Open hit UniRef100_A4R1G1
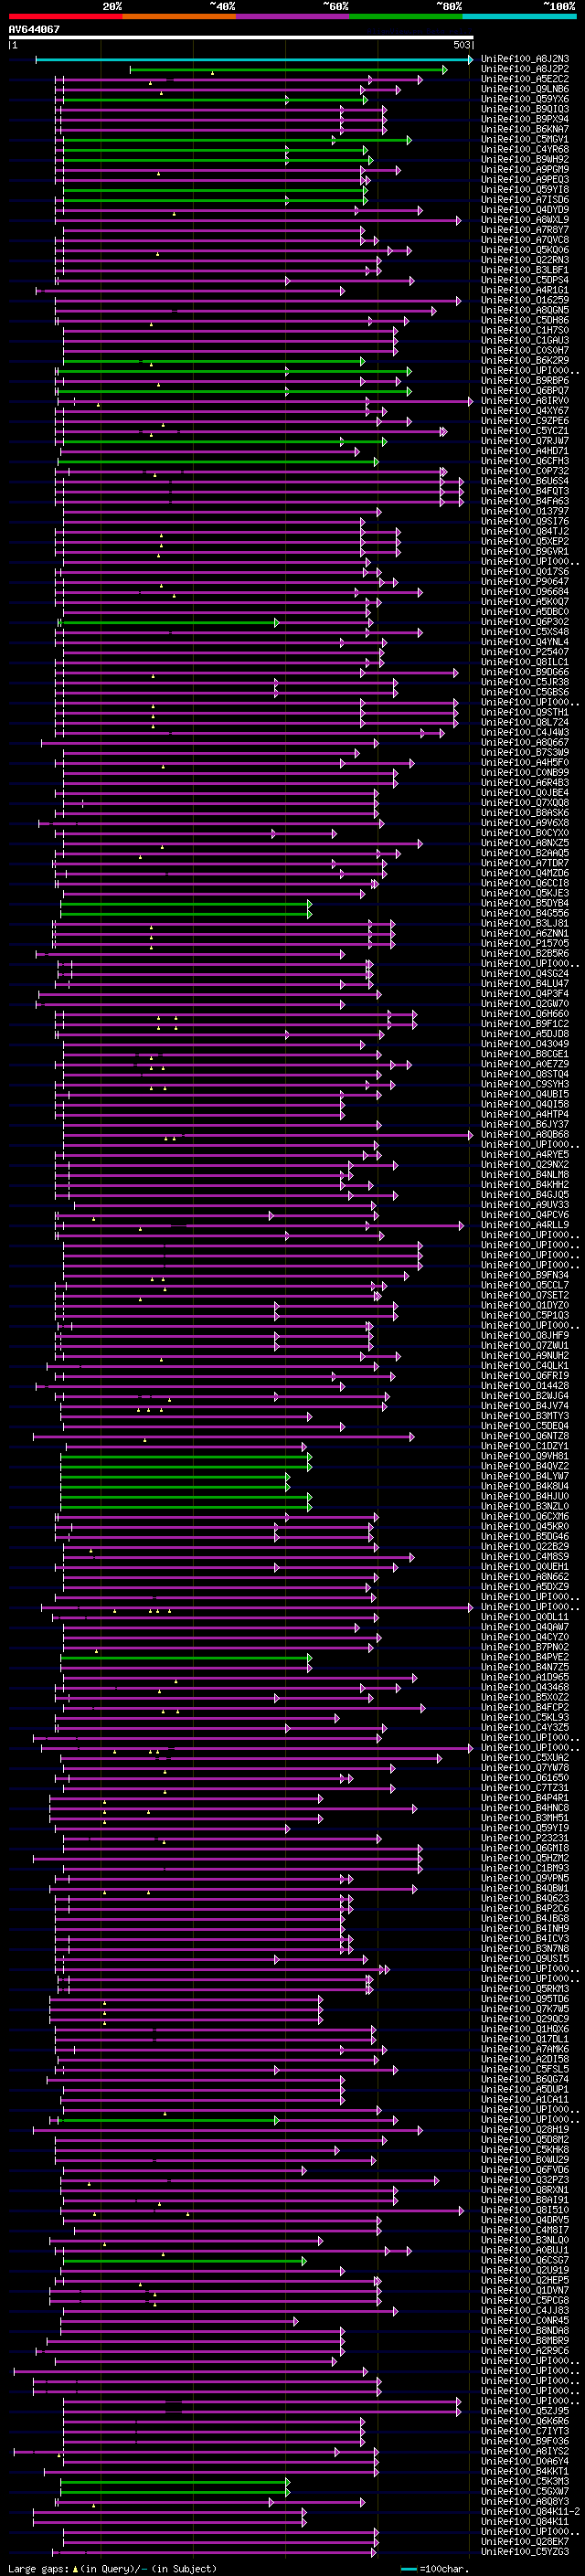585x2576 pixels. (525, 291)
